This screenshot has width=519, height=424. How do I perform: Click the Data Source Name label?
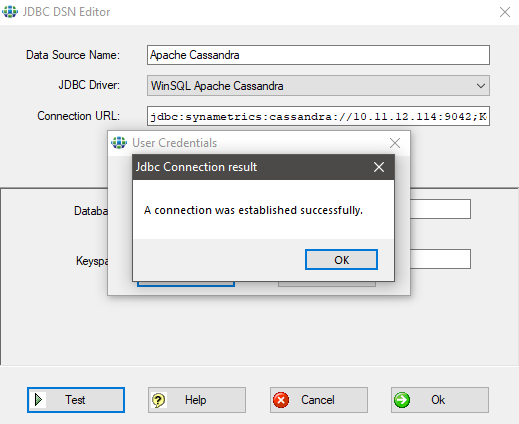pos(73,55)
